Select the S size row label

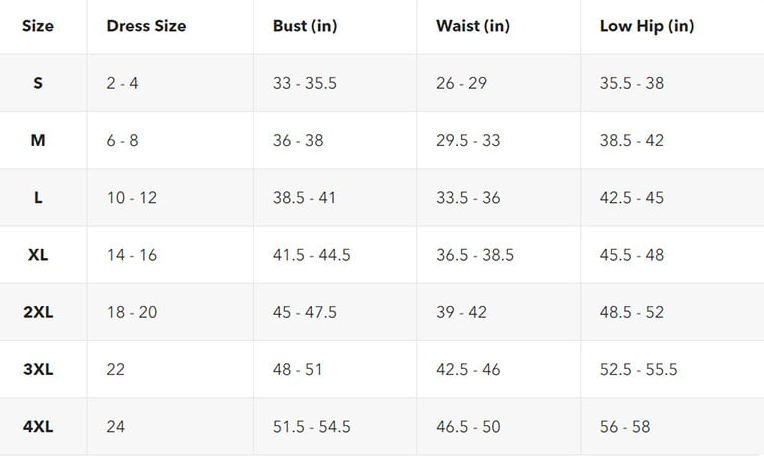[38, 83]
